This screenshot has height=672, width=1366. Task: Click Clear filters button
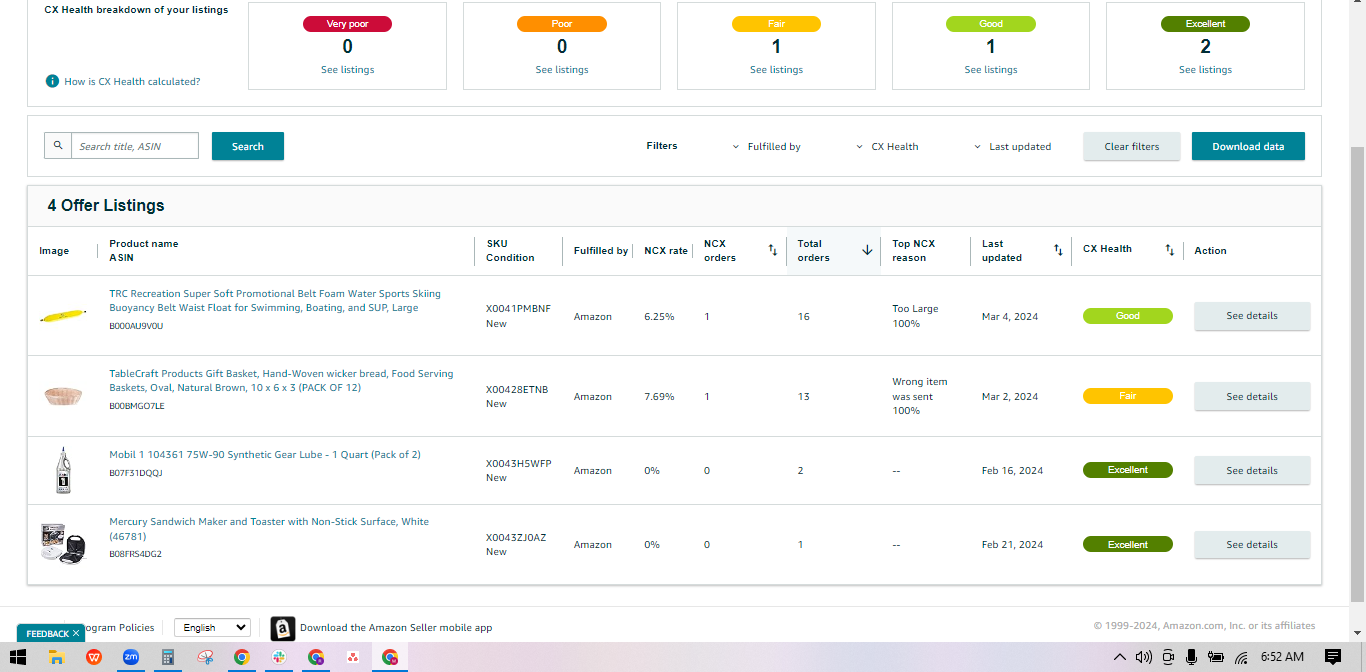pos(1132,146)
